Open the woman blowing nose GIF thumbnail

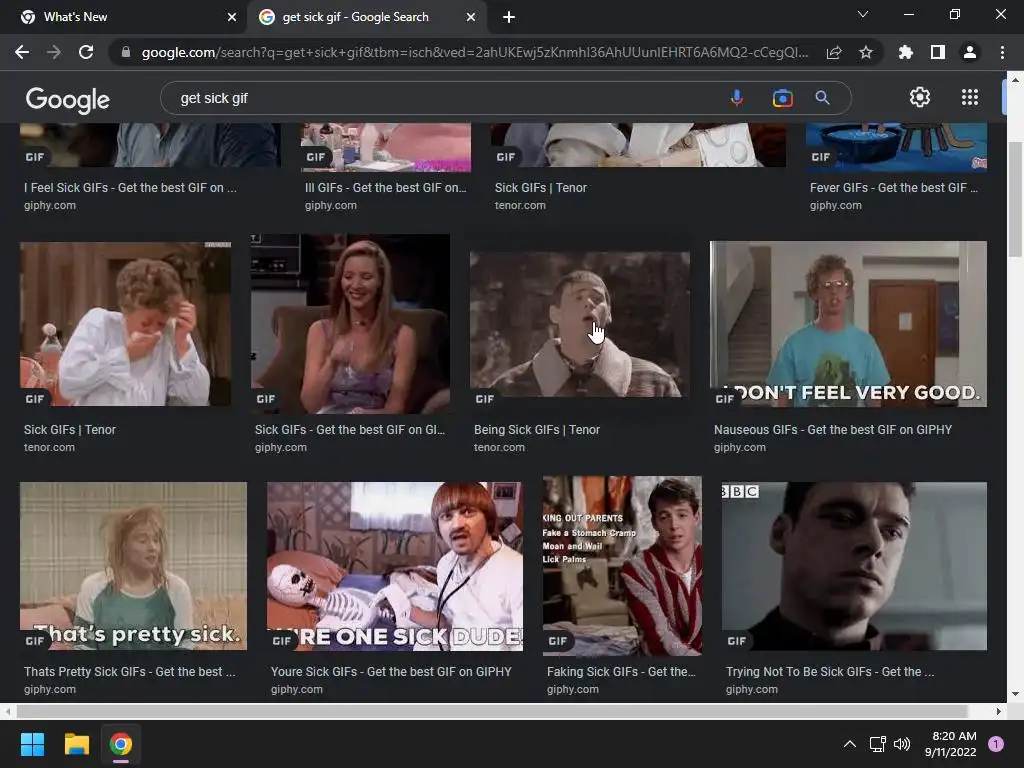pyautogui.click(x=125, y=324)
